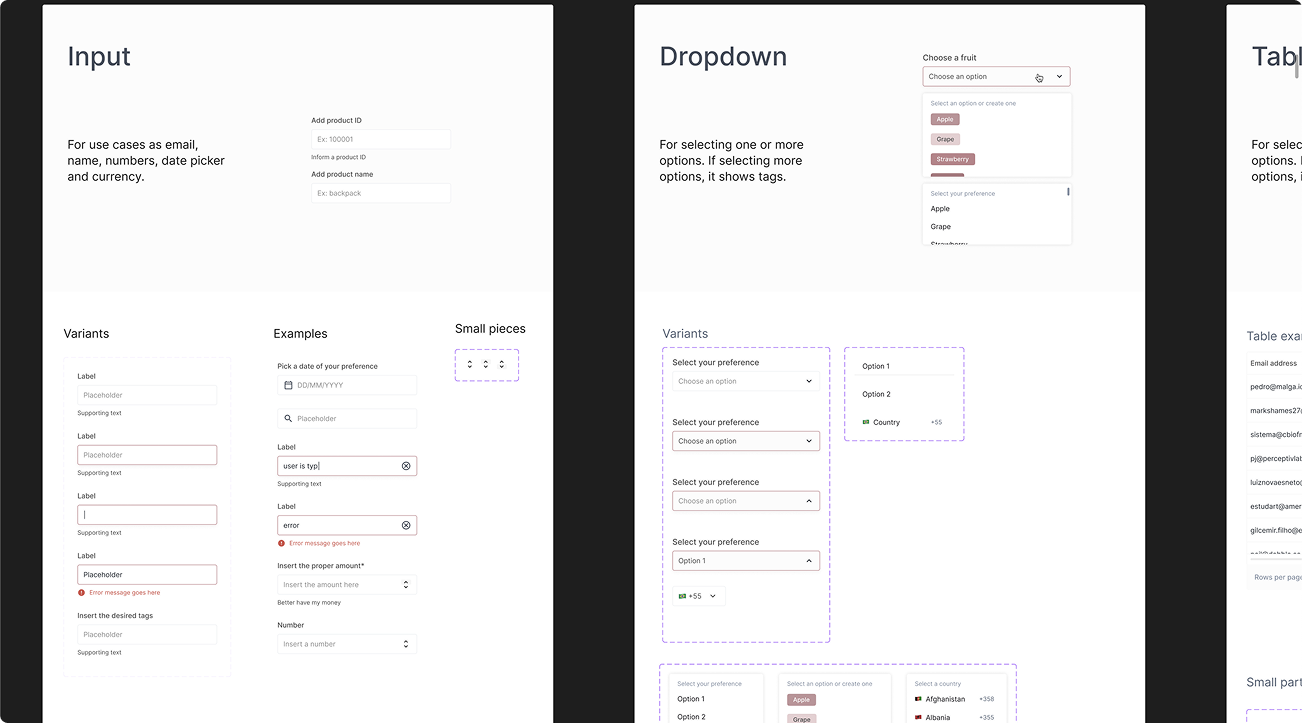This screenshot has width=1302, height=723.
Task: Click the "Better have my money" helper text
Action: pos(309,603)
